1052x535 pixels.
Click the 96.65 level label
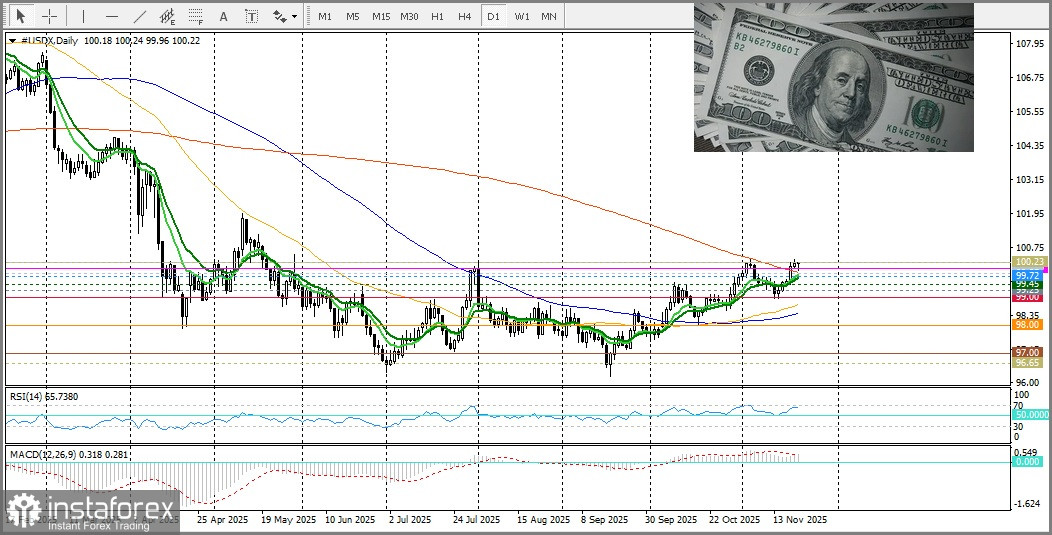pos(1028,362)
